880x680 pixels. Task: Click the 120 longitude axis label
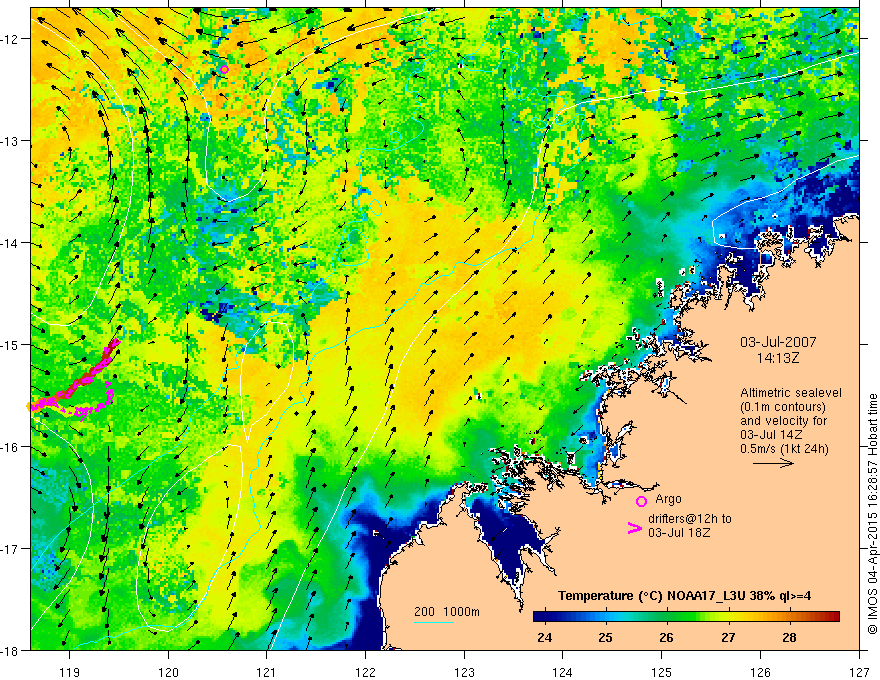pos(168,672)
